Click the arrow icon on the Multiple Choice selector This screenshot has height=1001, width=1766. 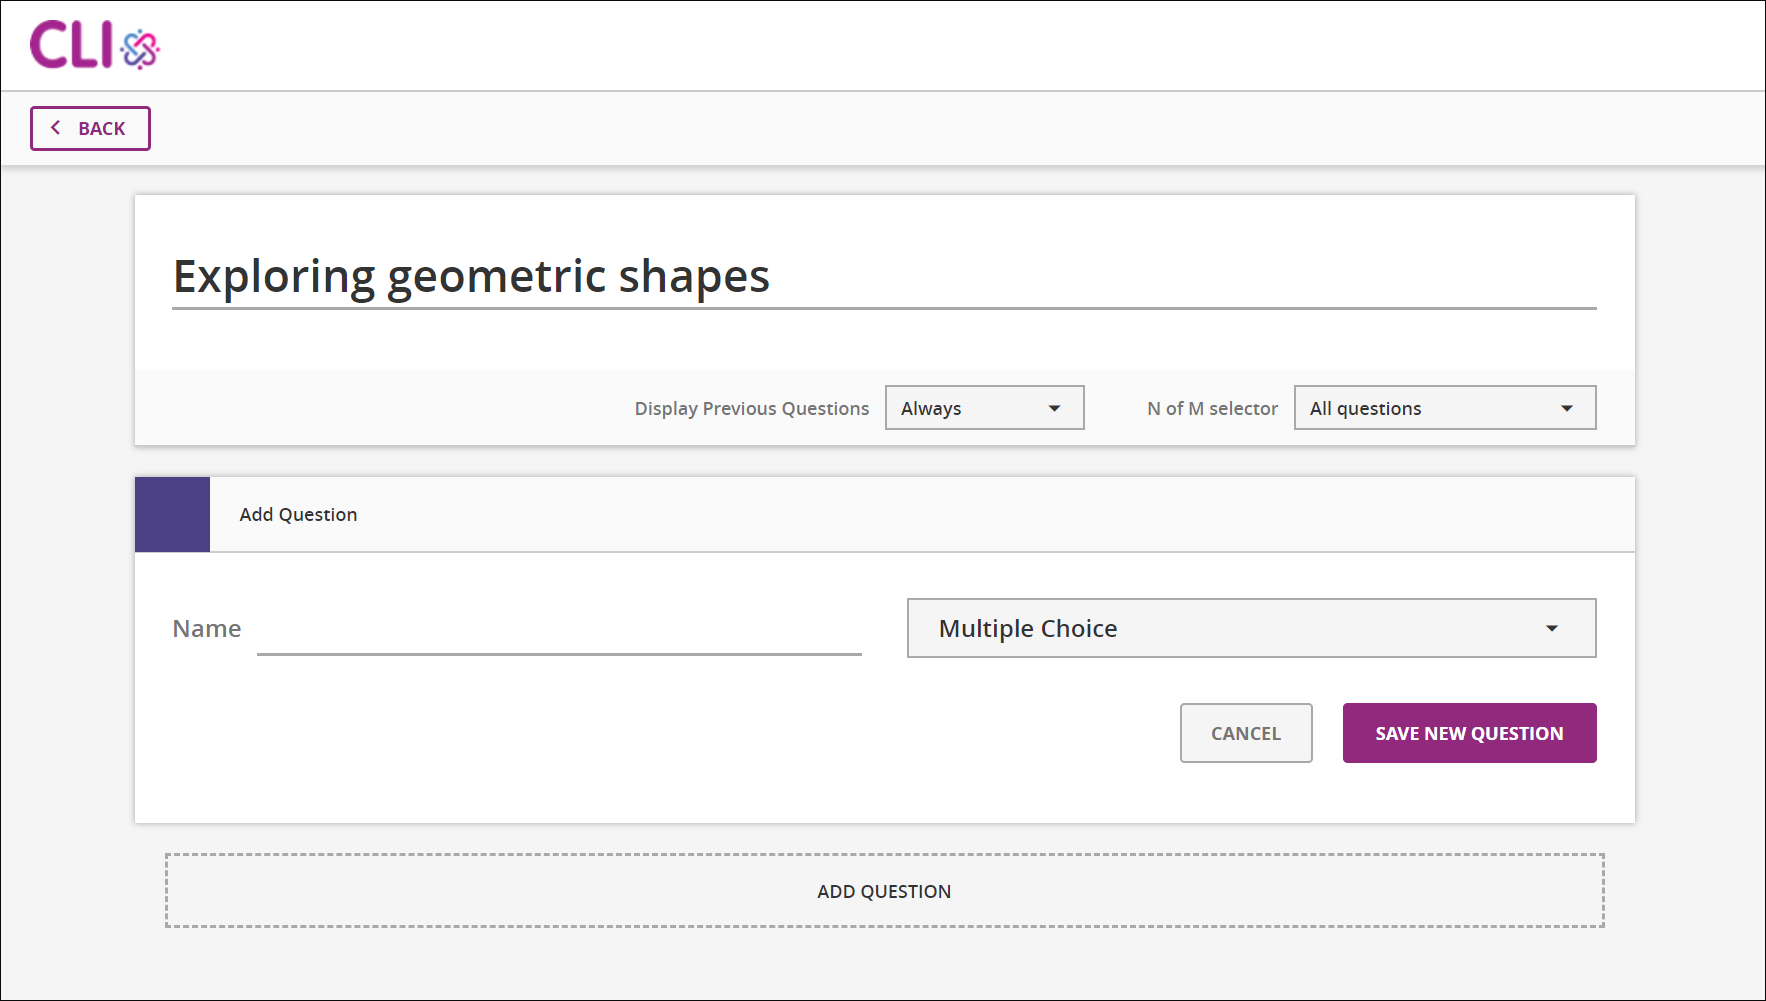pyautogui.click(x=1551, y=628)
